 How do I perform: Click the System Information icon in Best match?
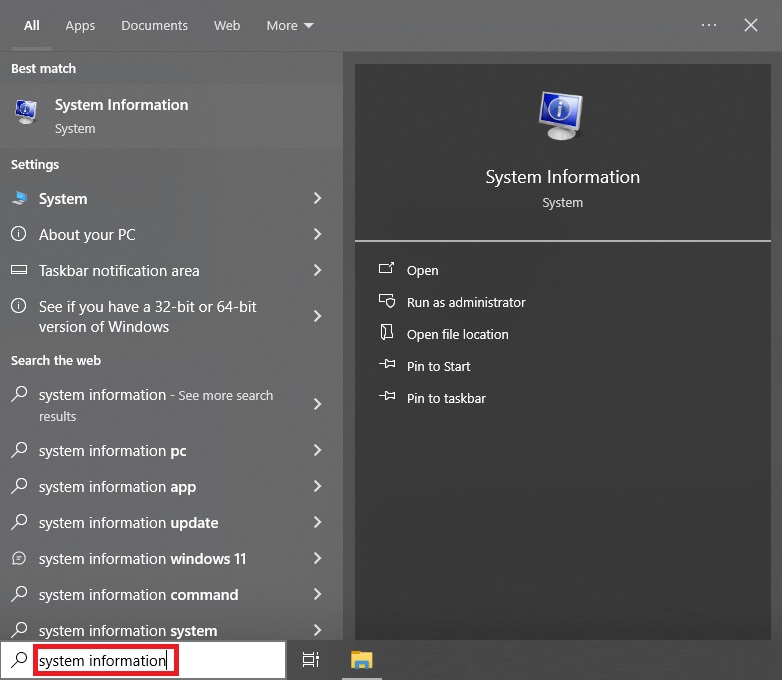26,113
